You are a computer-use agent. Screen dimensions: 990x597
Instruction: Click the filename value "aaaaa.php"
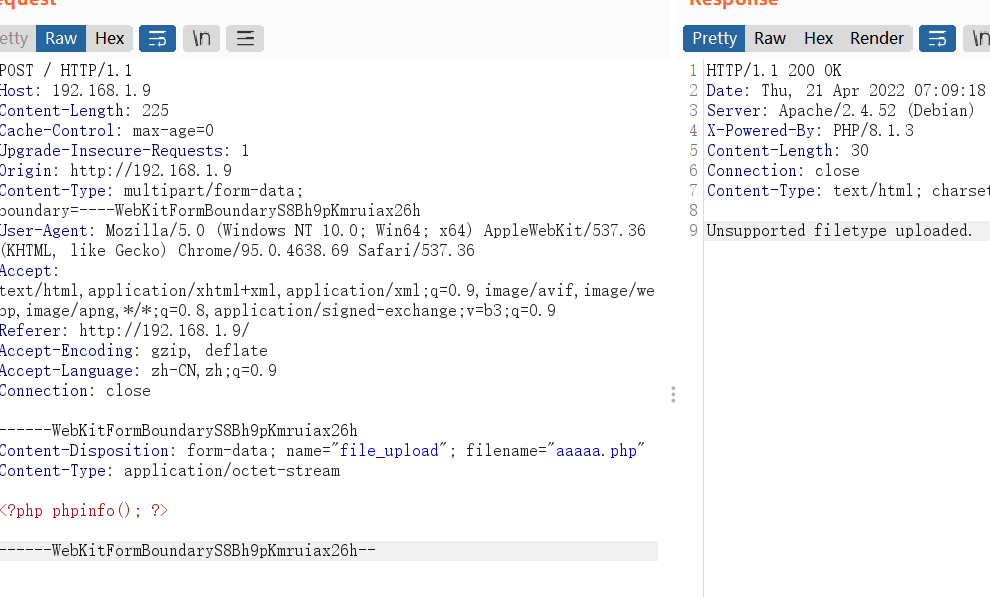click(x=595, y=451)
